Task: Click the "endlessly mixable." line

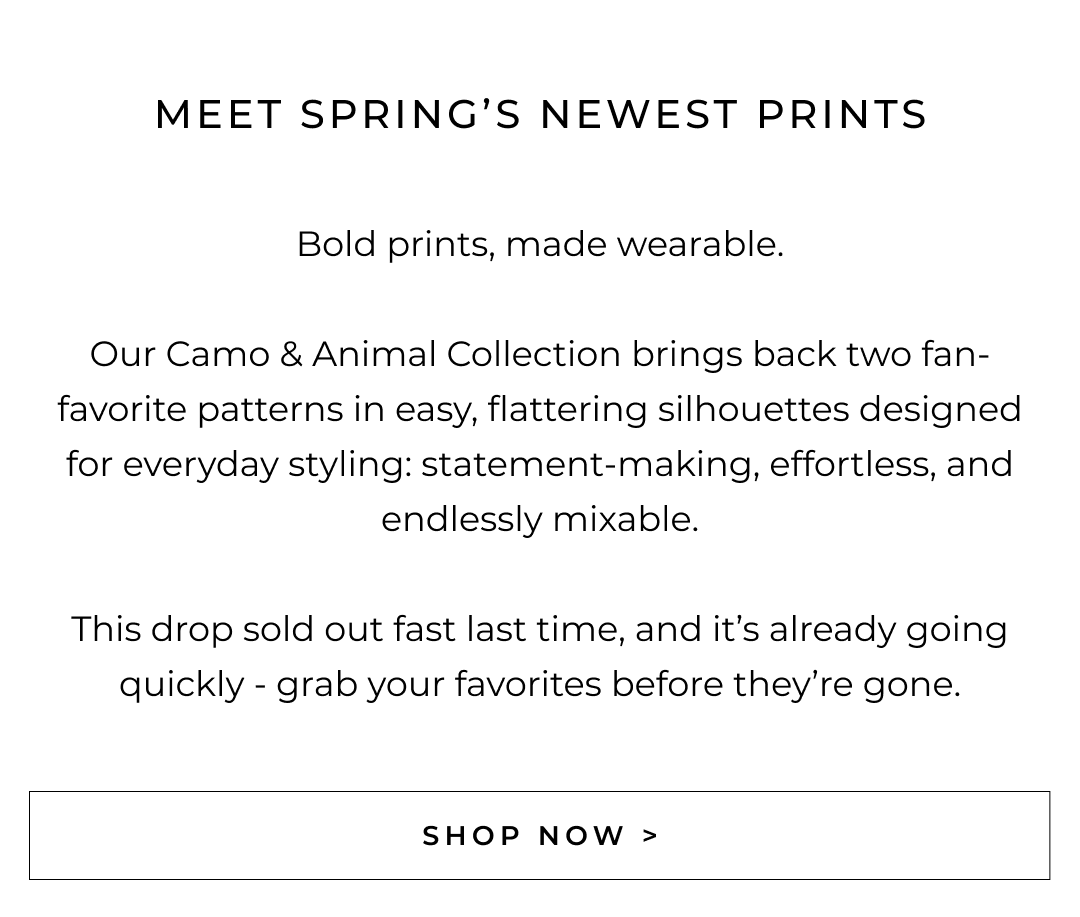Action: tap(540, 519)
